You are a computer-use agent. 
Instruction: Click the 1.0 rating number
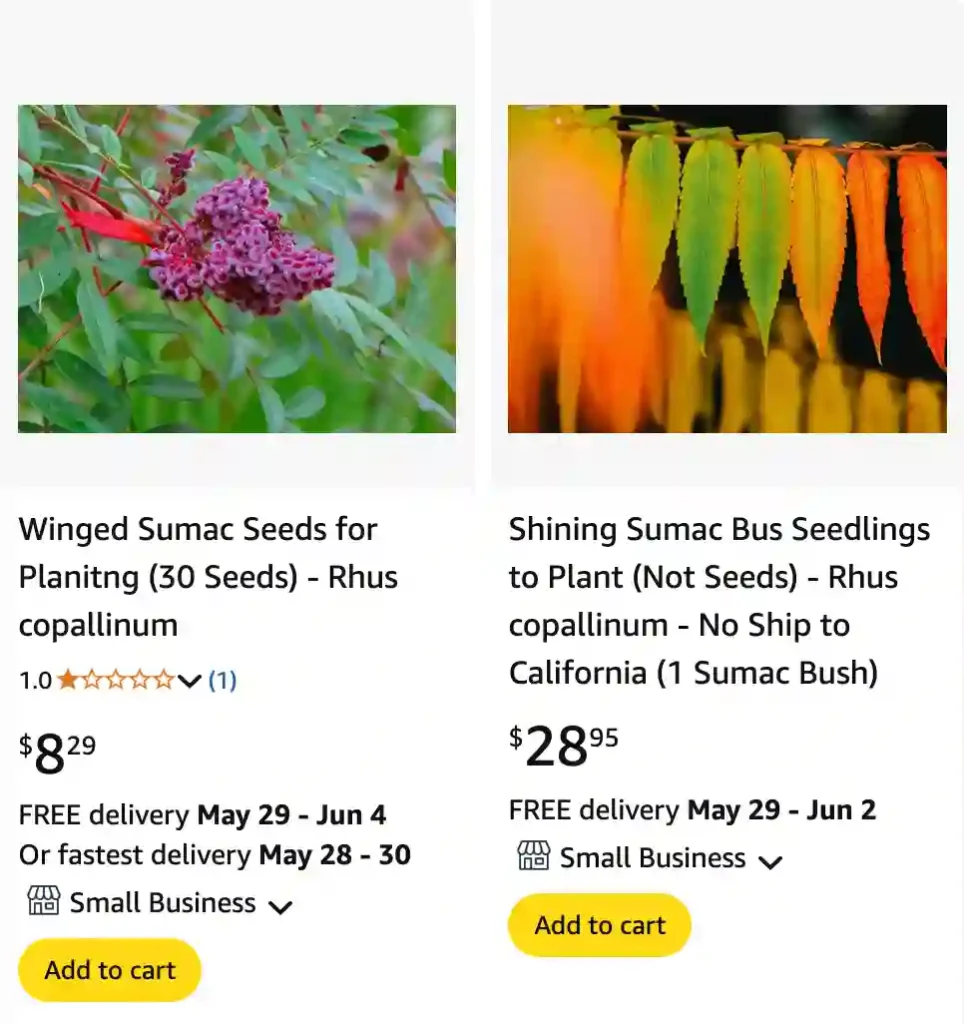click(x=35, y=681)
